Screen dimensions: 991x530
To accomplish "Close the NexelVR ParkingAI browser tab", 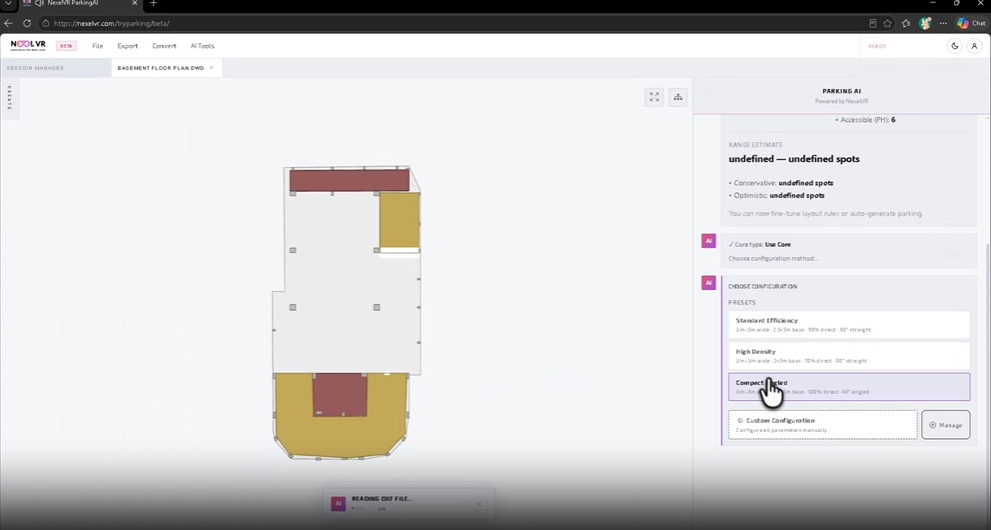I will [135, 3].
